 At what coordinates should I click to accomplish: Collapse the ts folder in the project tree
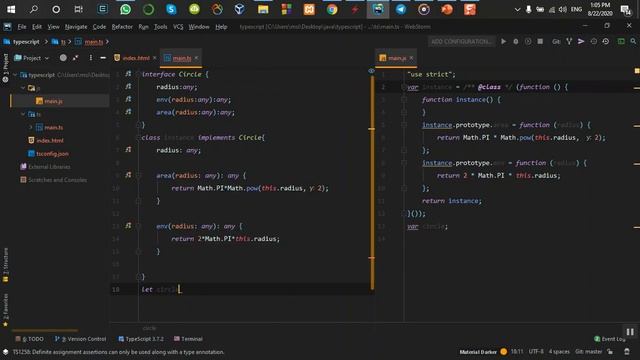(23, 114)
